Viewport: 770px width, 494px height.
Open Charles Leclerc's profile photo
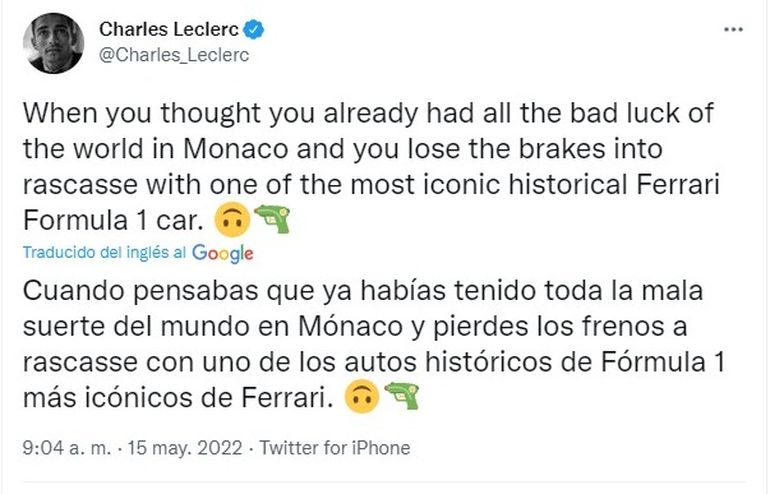54,43
